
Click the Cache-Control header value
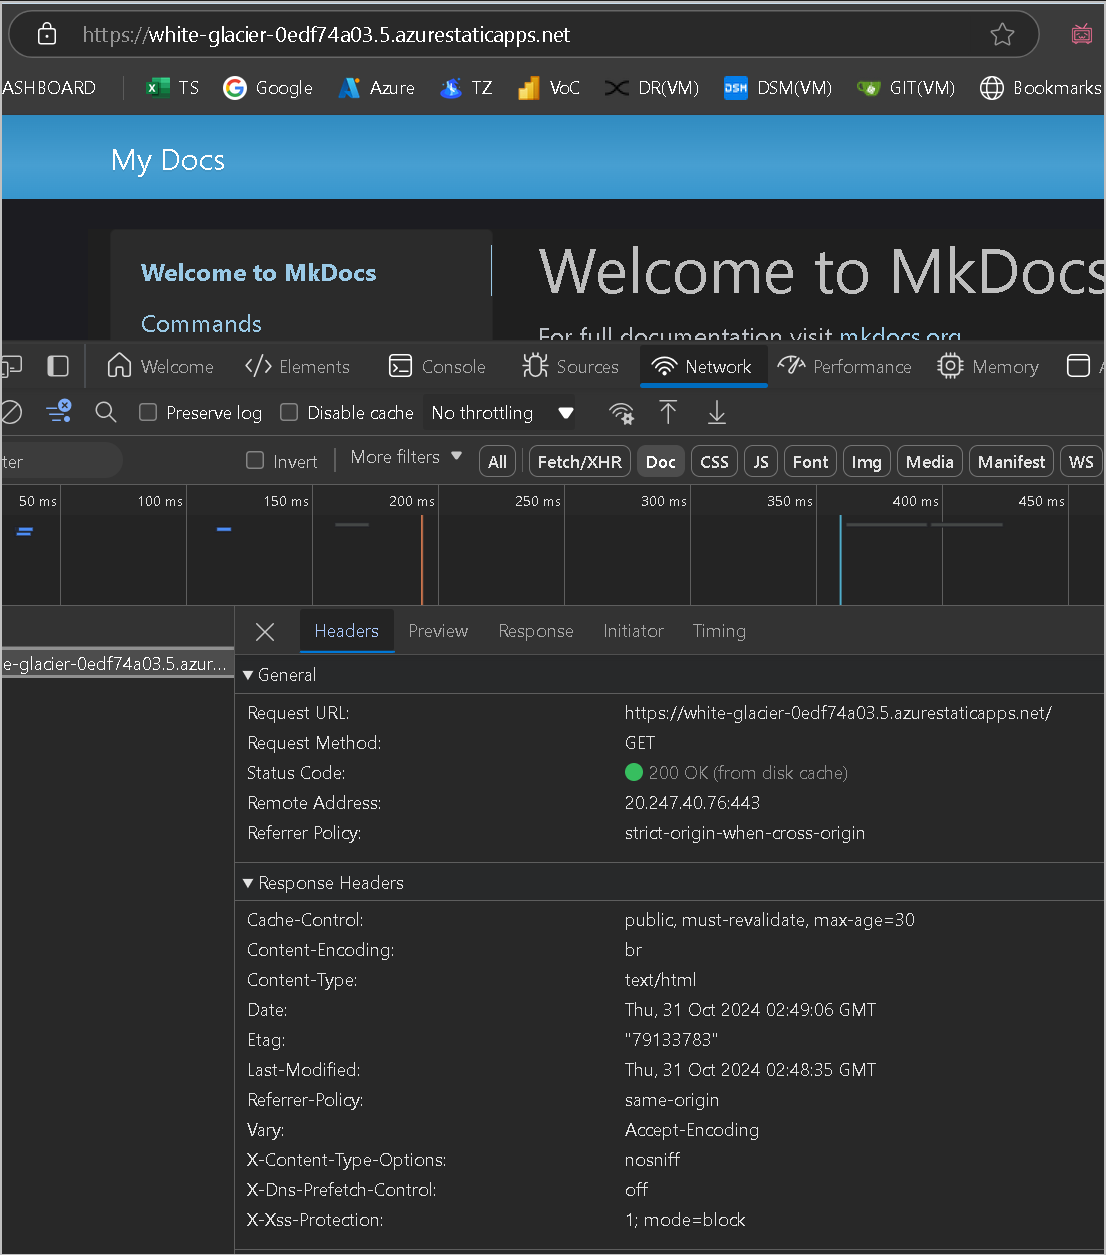pyautogui.click(x=769, y=920)
